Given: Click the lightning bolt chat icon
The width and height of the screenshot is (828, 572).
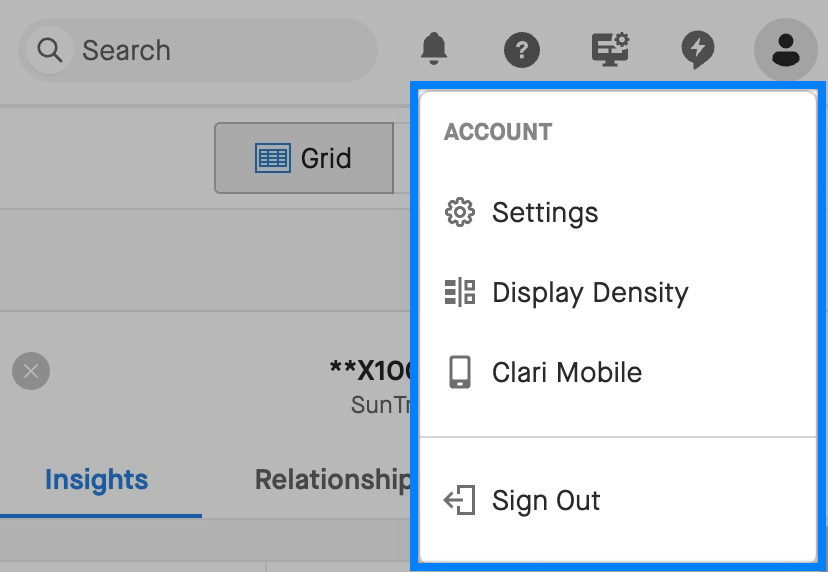Looking at the screenshot, I should [698, 50].
